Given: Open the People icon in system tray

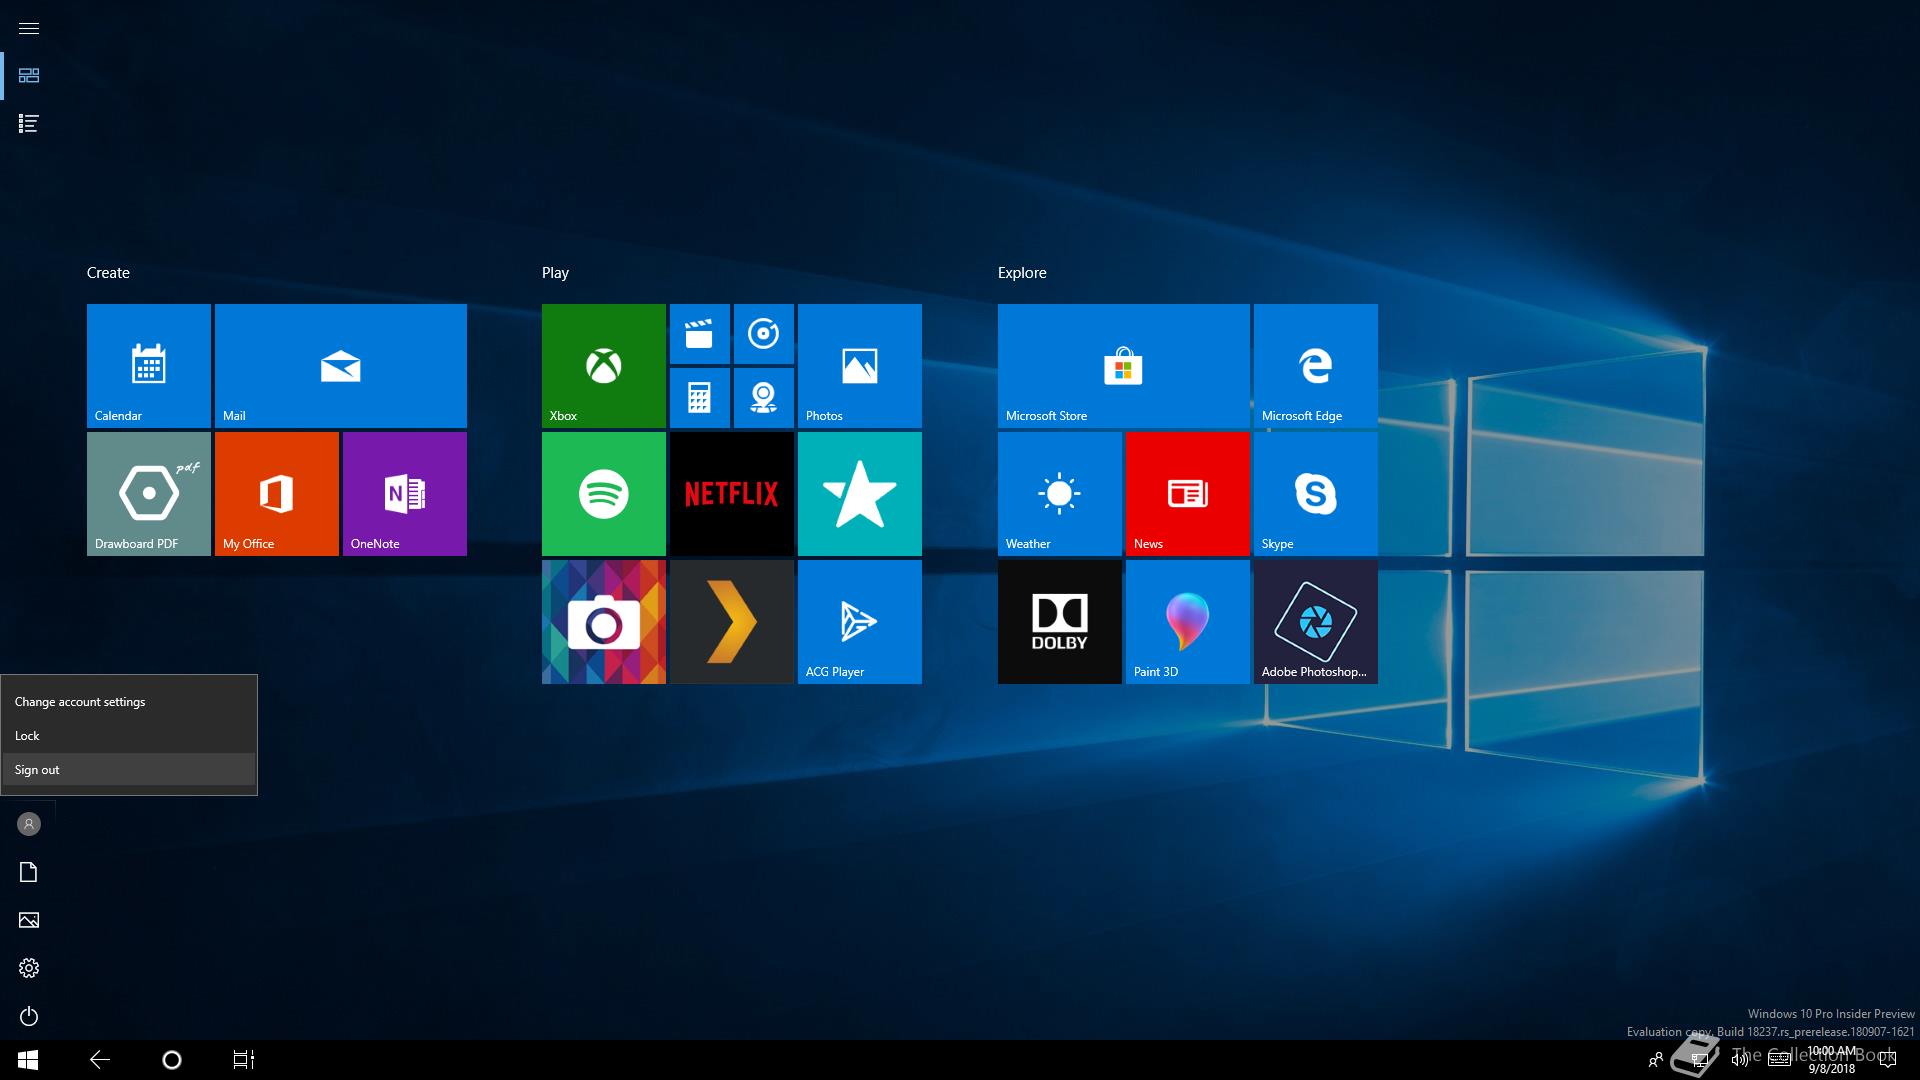Looking at the screenshot, I should pyautogui.click(x=1656, y=1060).
